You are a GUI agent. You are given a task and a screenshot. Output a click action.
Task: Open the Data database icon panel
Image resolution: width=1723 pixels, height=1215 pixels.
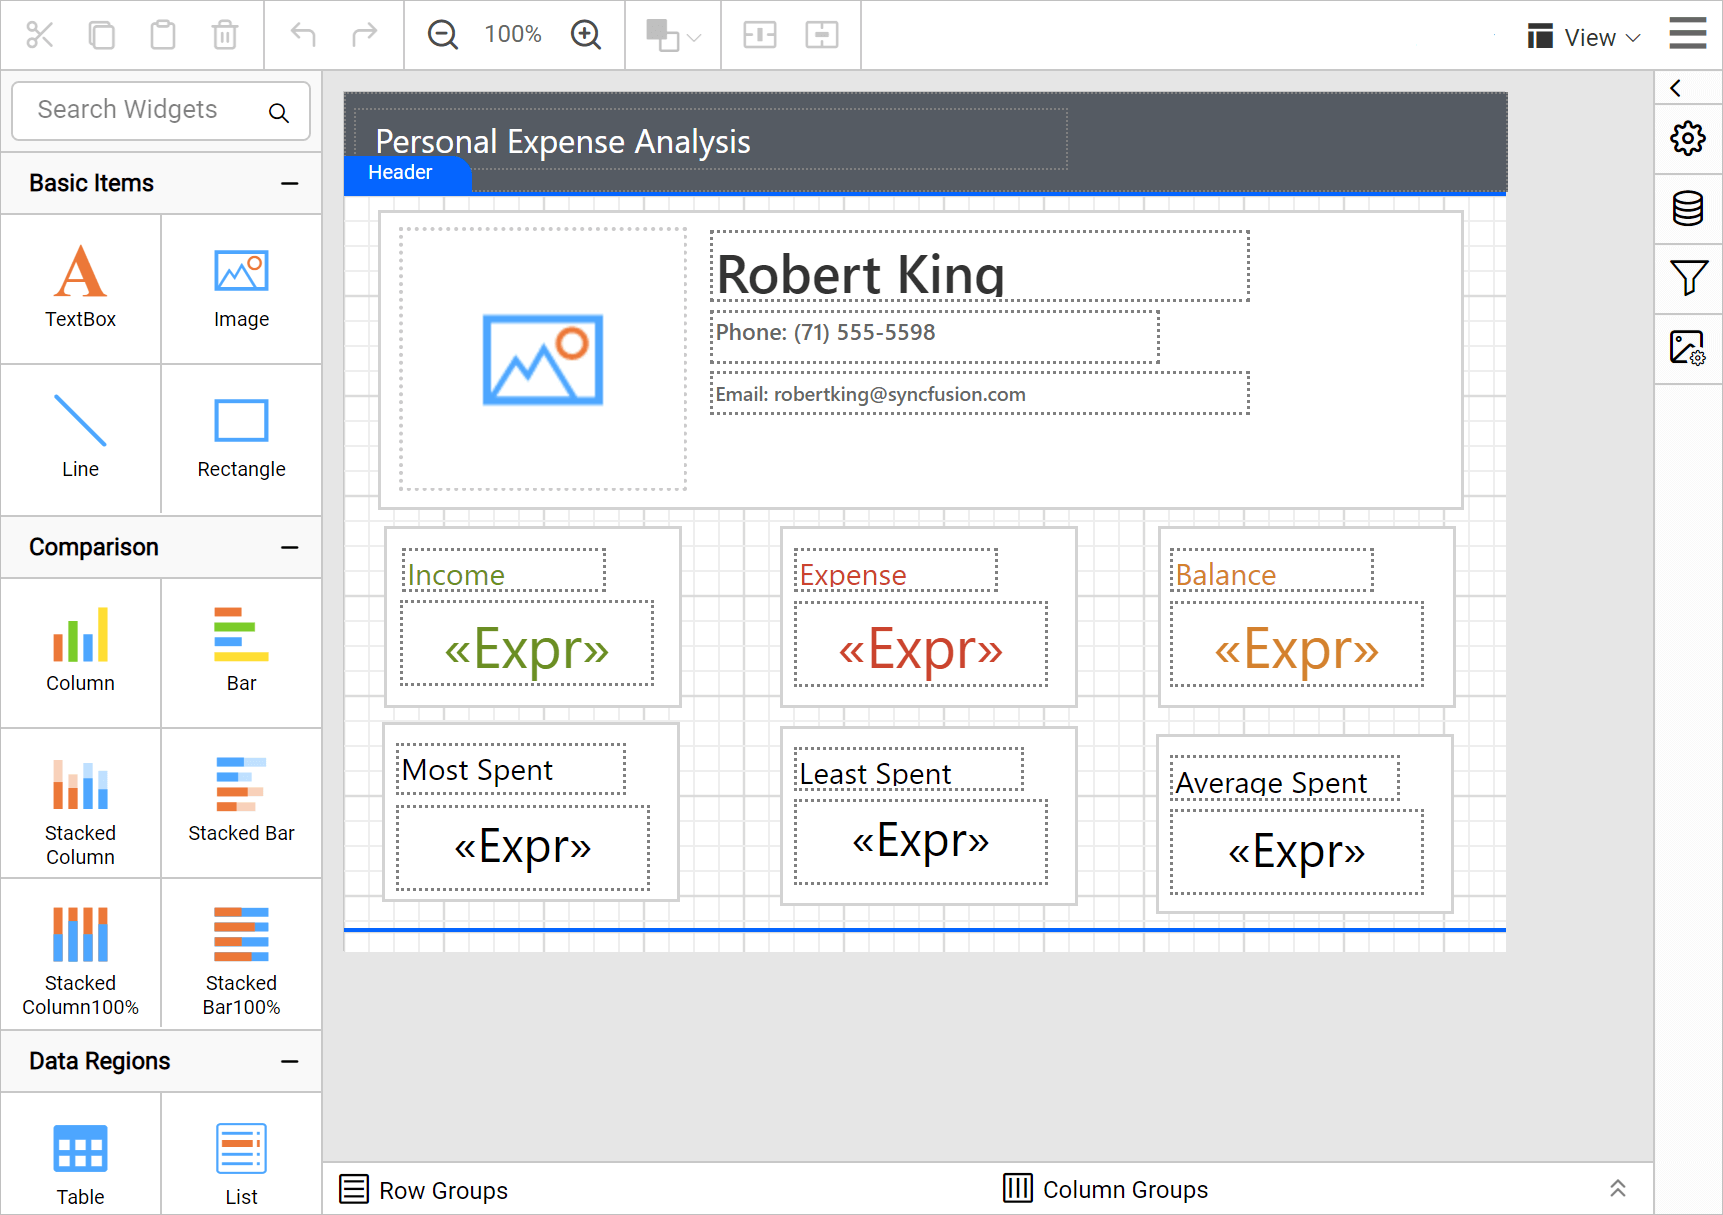coord(1688,209)
